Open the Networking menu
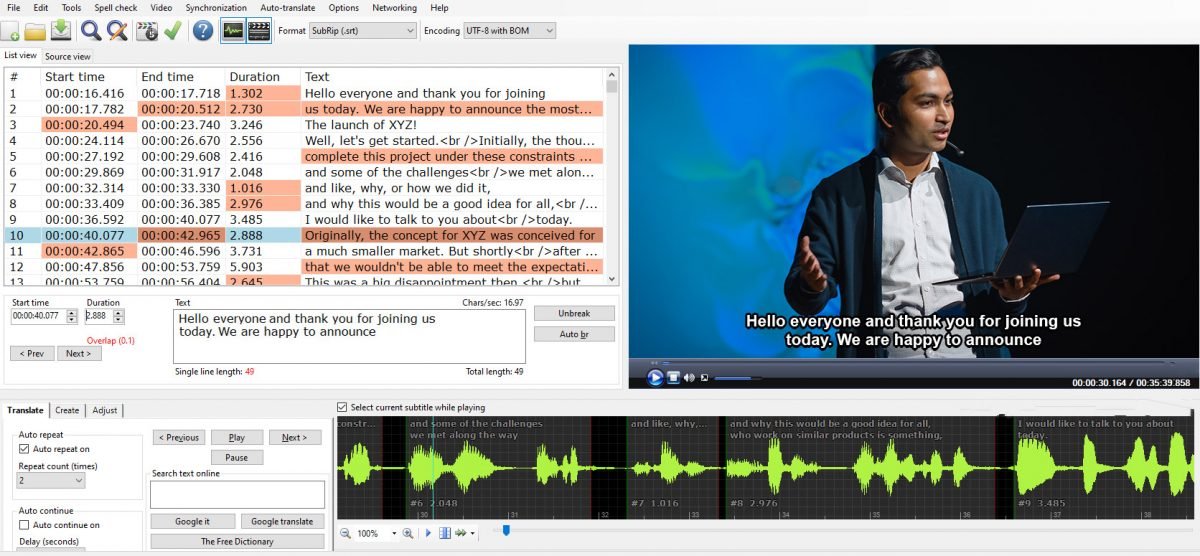The width and height of the screenshot is (1200, 556). 394,8
